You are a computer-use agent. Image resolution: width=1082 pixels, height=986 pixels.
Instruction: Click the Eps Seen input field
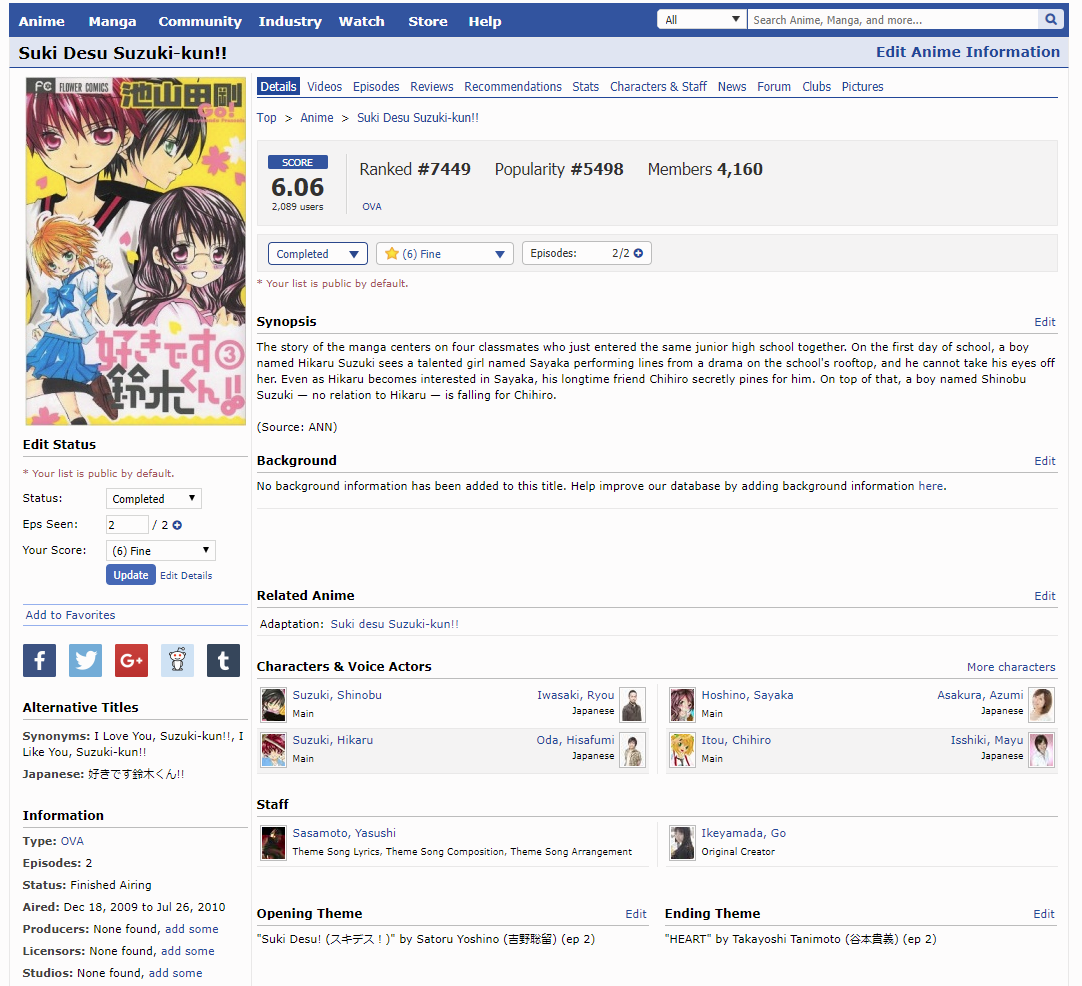coord(126,525)
